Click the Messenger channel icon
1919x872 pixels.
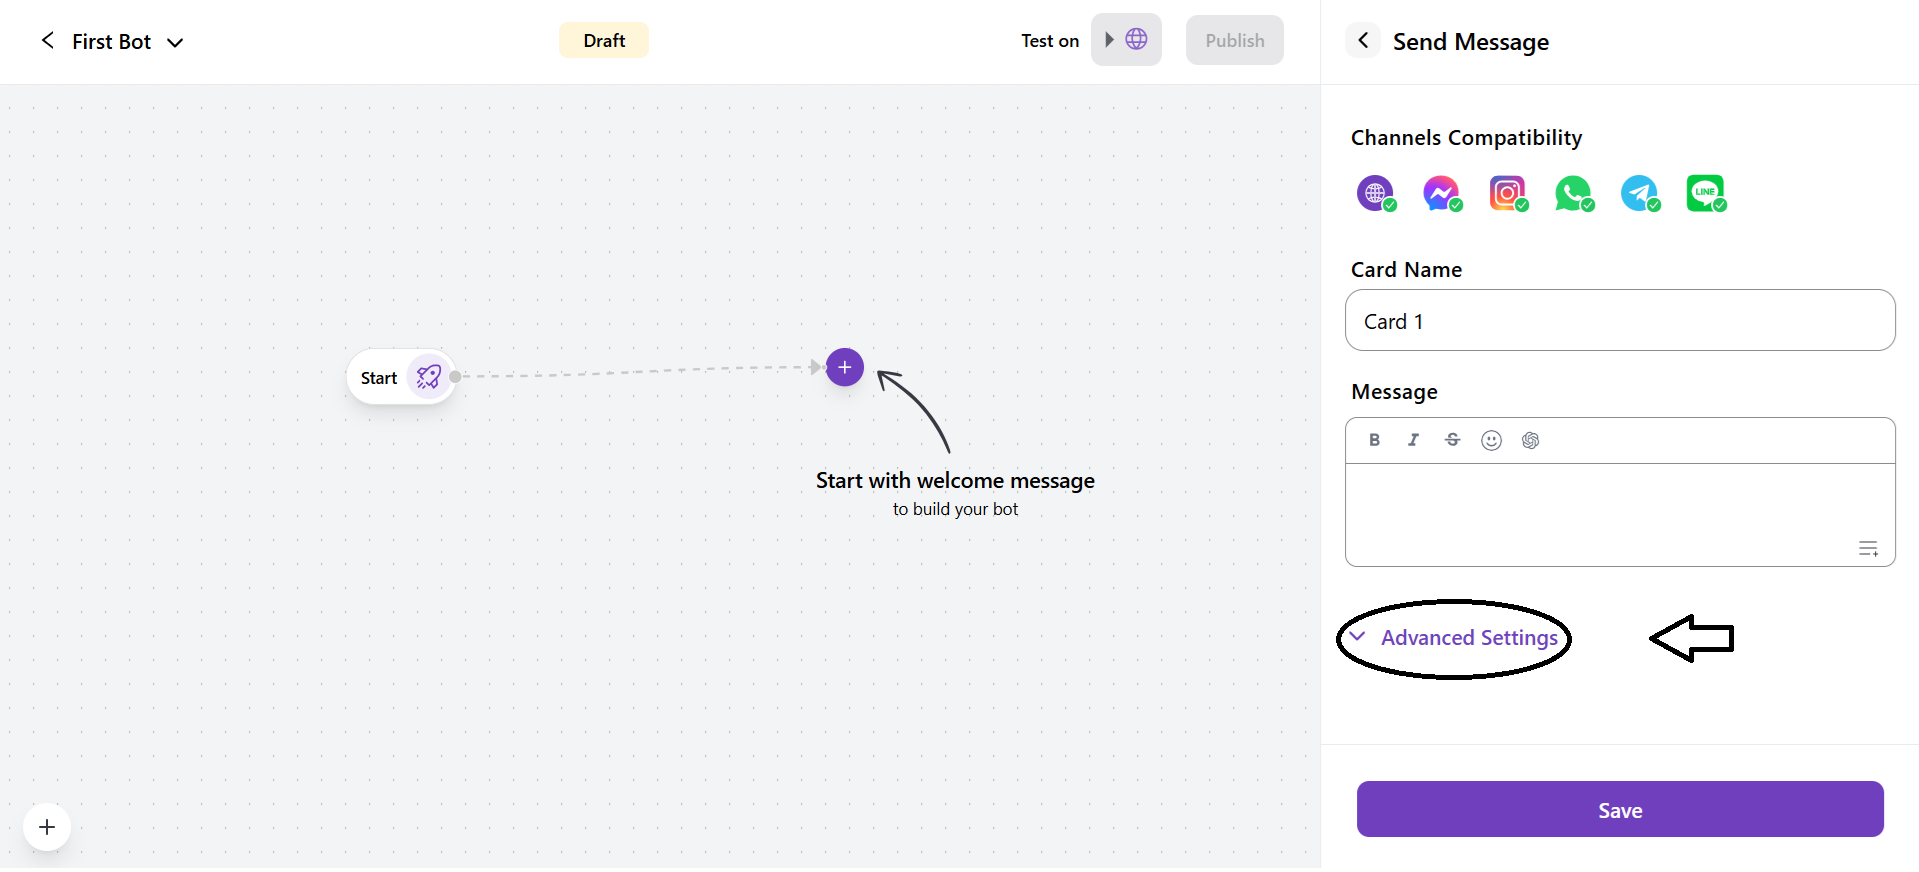[x=1441, y=193]
